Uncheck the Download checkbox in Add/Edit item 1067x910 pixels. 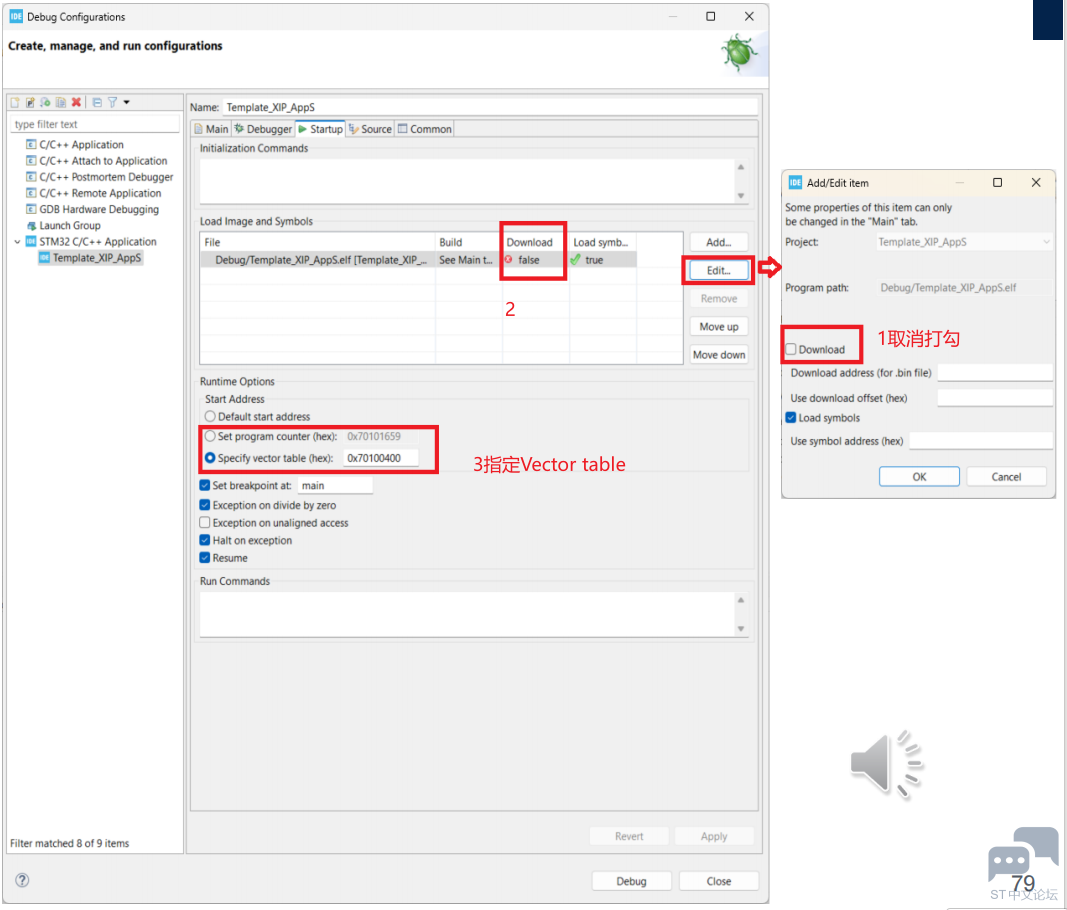click(792, 349)
